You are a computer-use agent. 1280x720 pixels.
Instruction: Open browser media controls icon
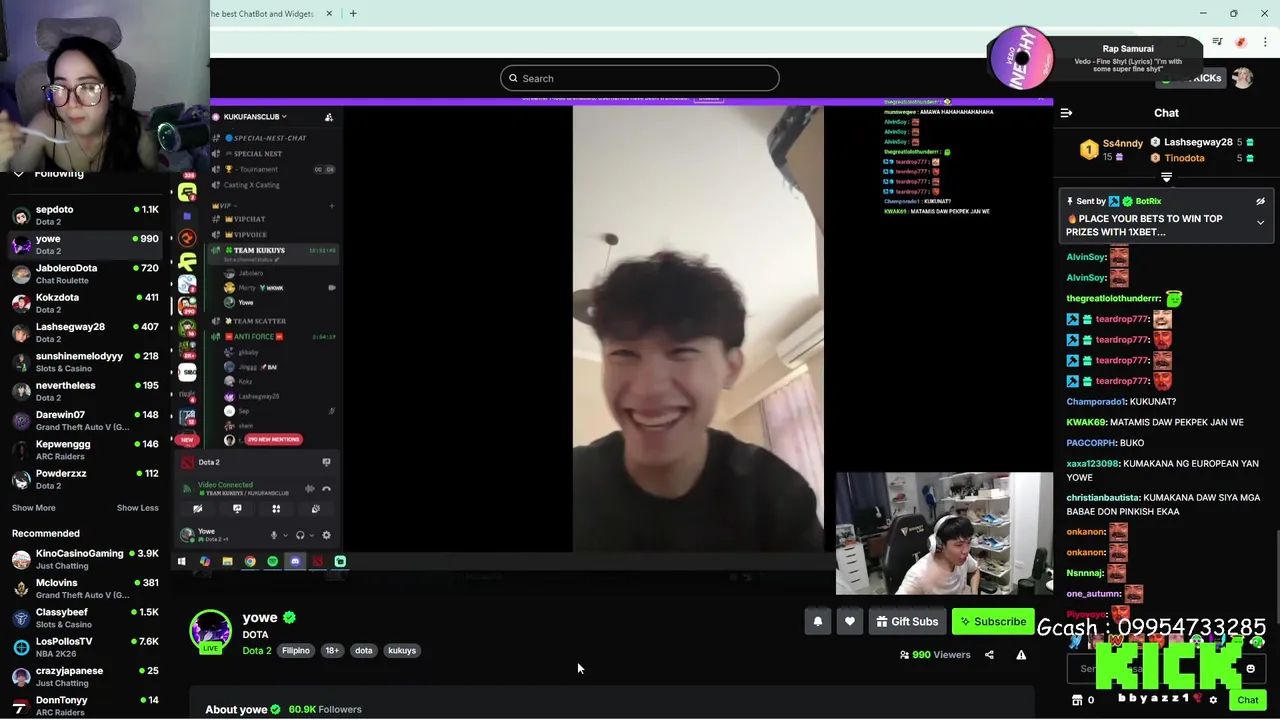[x=1217, y=42]
